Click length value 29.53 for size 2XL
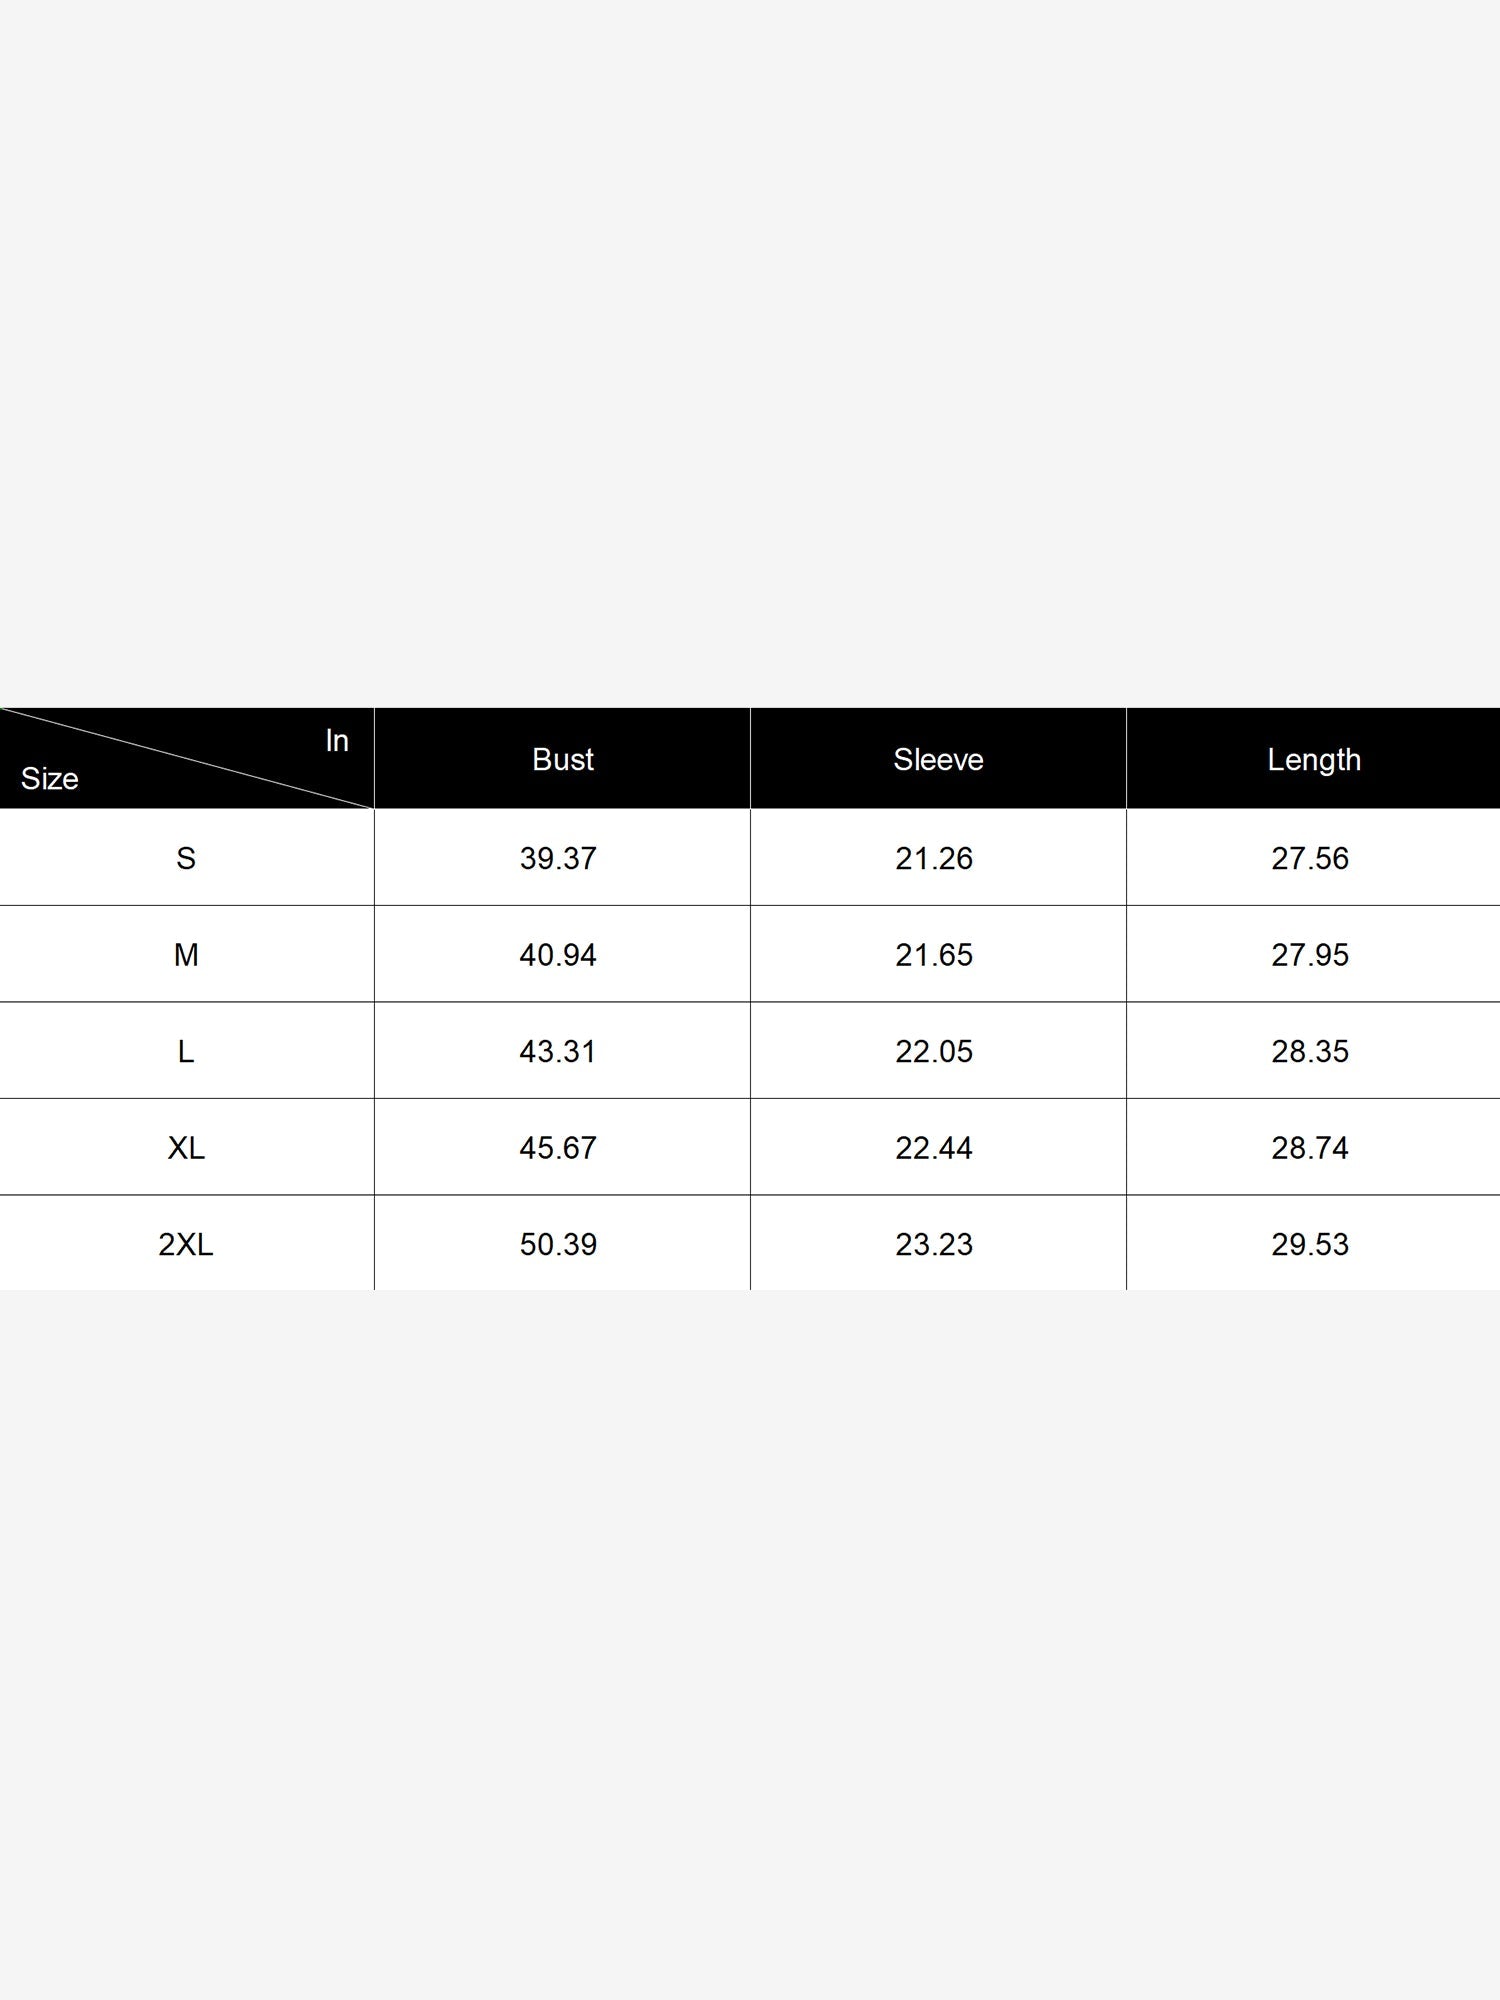The height and width of the screenshot is (2000, 1500). tap(1310, 1244)
